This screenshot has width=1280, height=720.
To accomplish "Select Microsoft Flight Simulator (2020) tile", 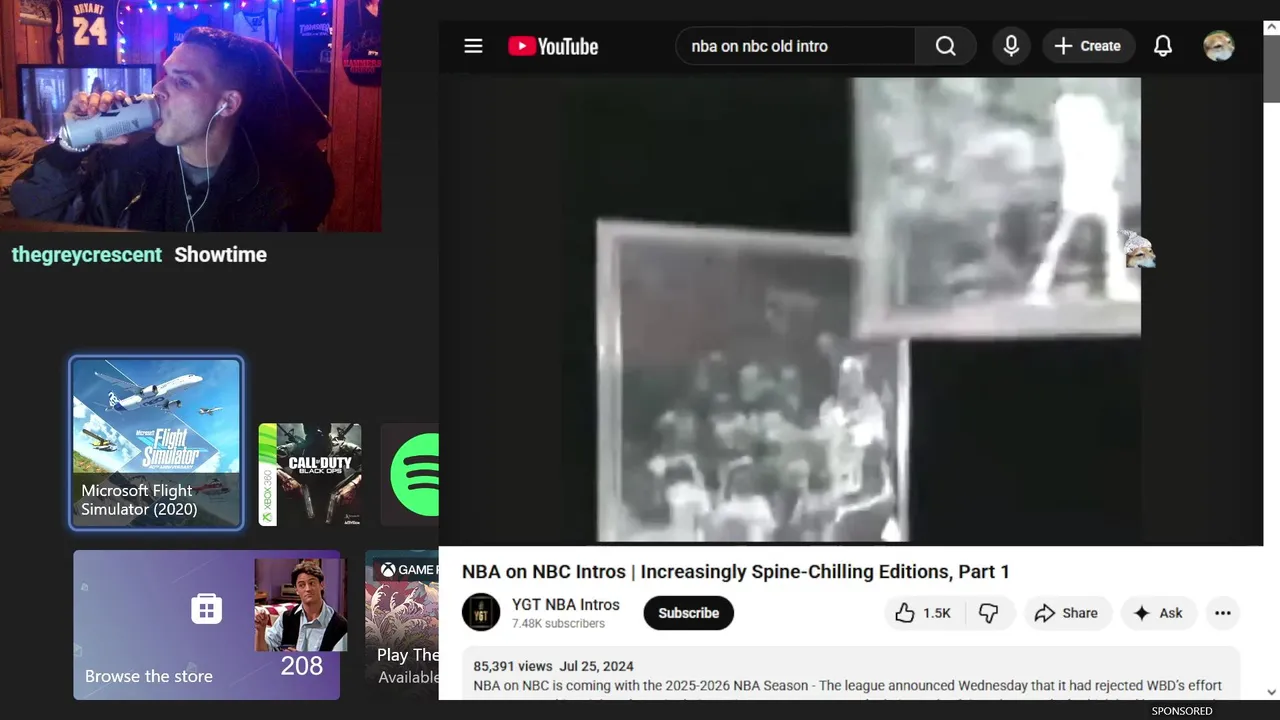I will coord(156,443).
